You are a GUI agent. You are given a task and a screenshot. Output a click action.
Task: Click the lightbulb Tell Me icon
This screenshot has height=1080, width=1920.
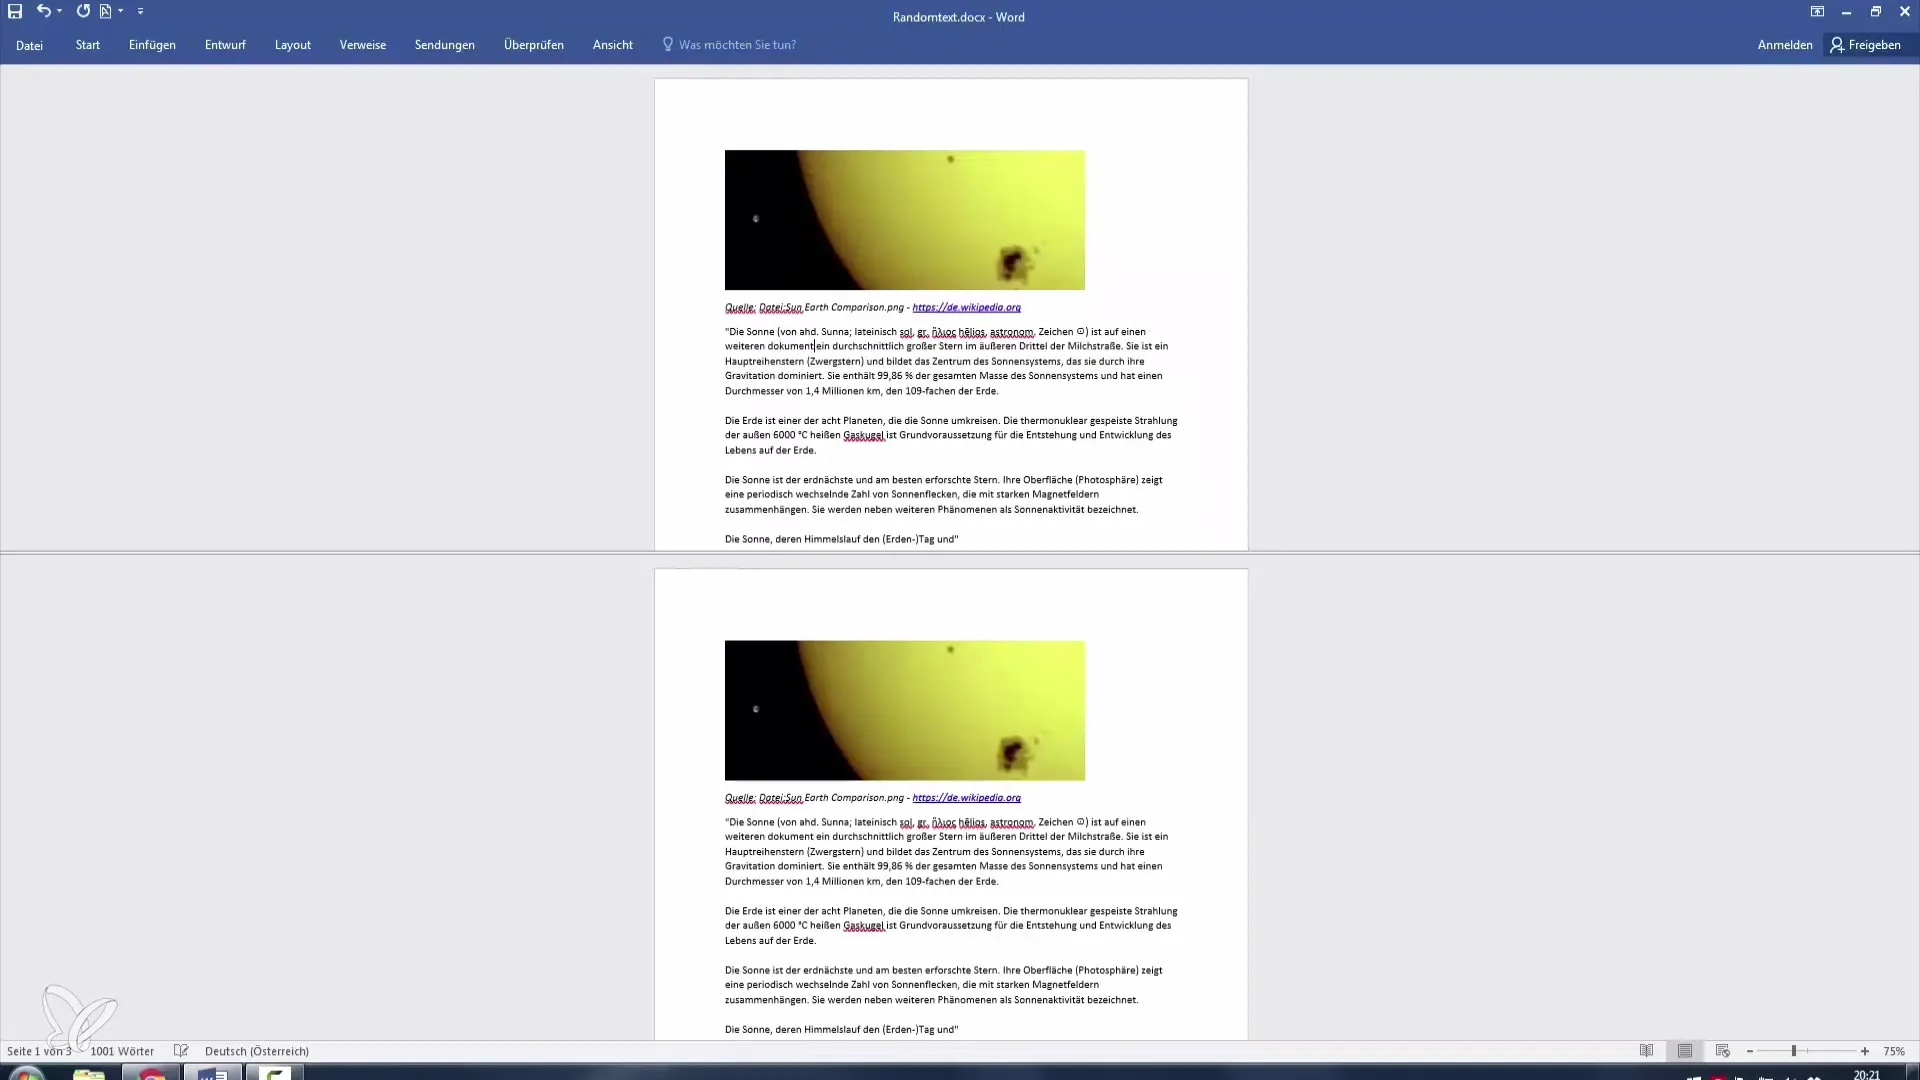click(667, 45)
